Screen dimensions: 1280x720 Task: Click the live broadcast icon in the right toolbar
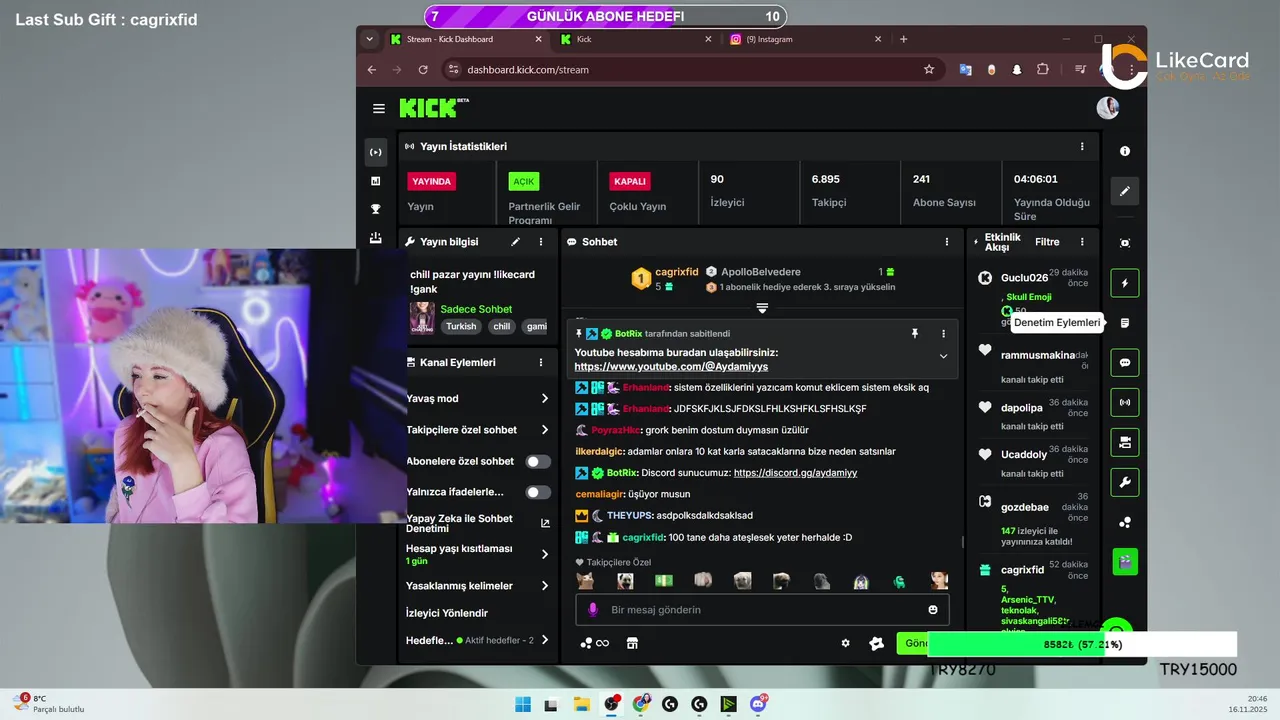point(1125,402)
